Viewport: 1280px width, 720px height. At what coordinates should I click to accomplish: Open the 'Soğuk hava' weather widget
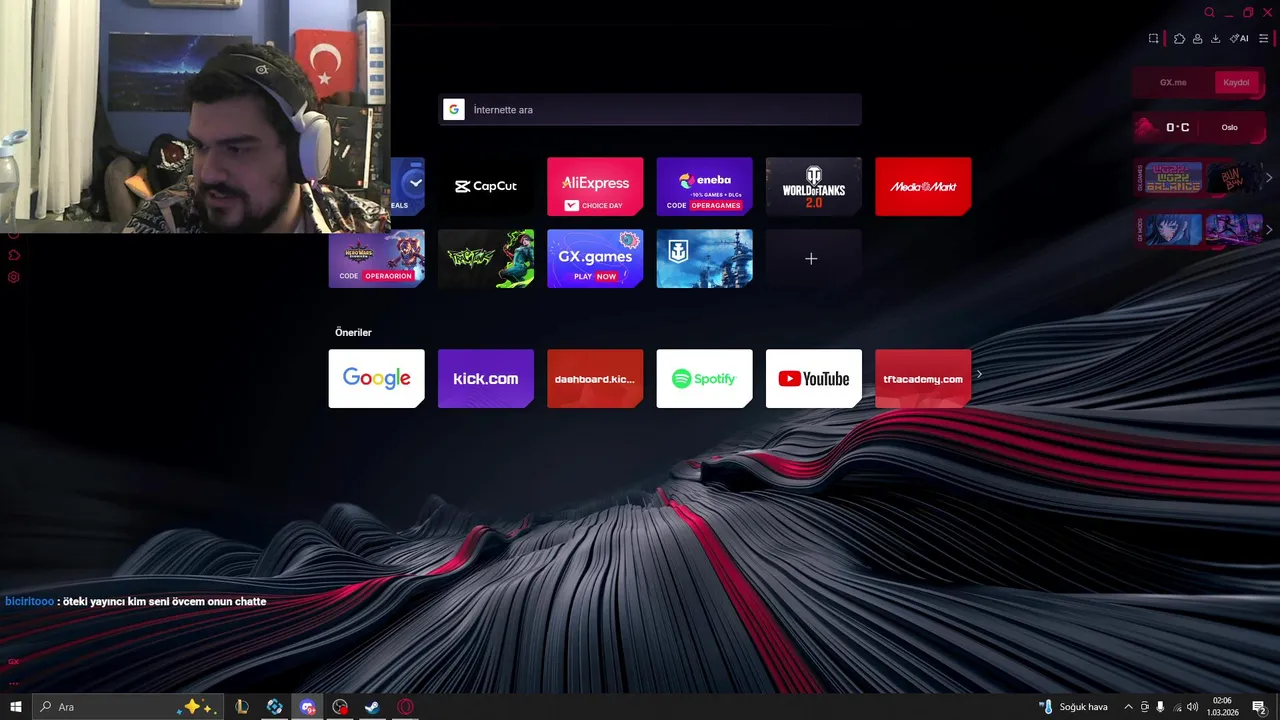pyautogui.click(x=1073, y=707)
